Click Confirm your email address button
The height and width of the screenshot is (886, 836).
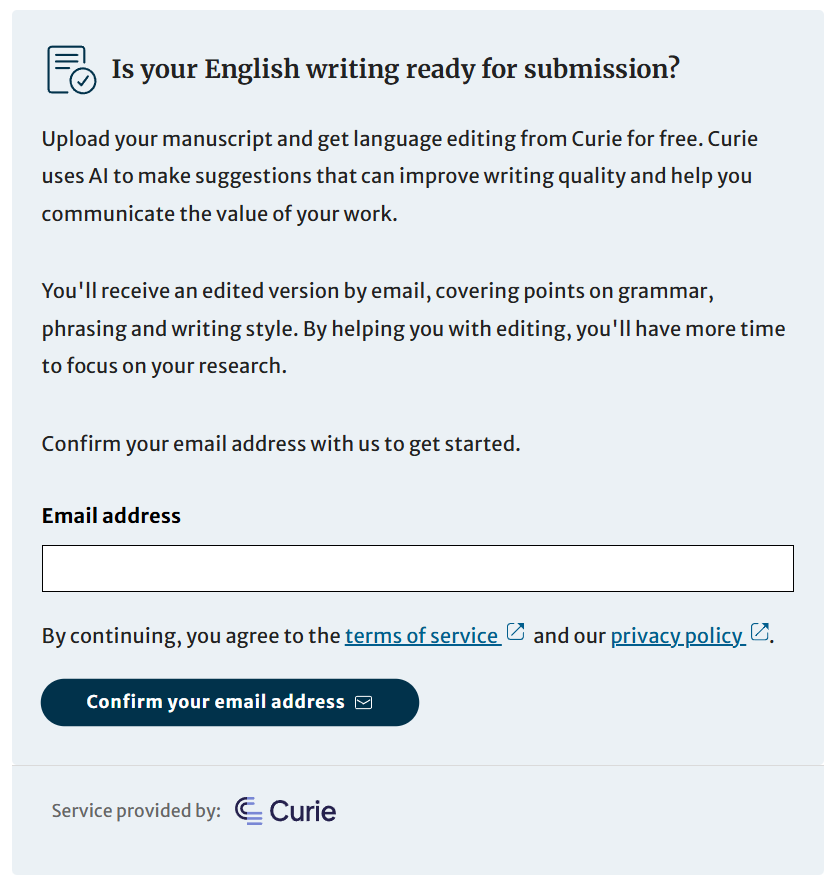[x=230, y=702]
